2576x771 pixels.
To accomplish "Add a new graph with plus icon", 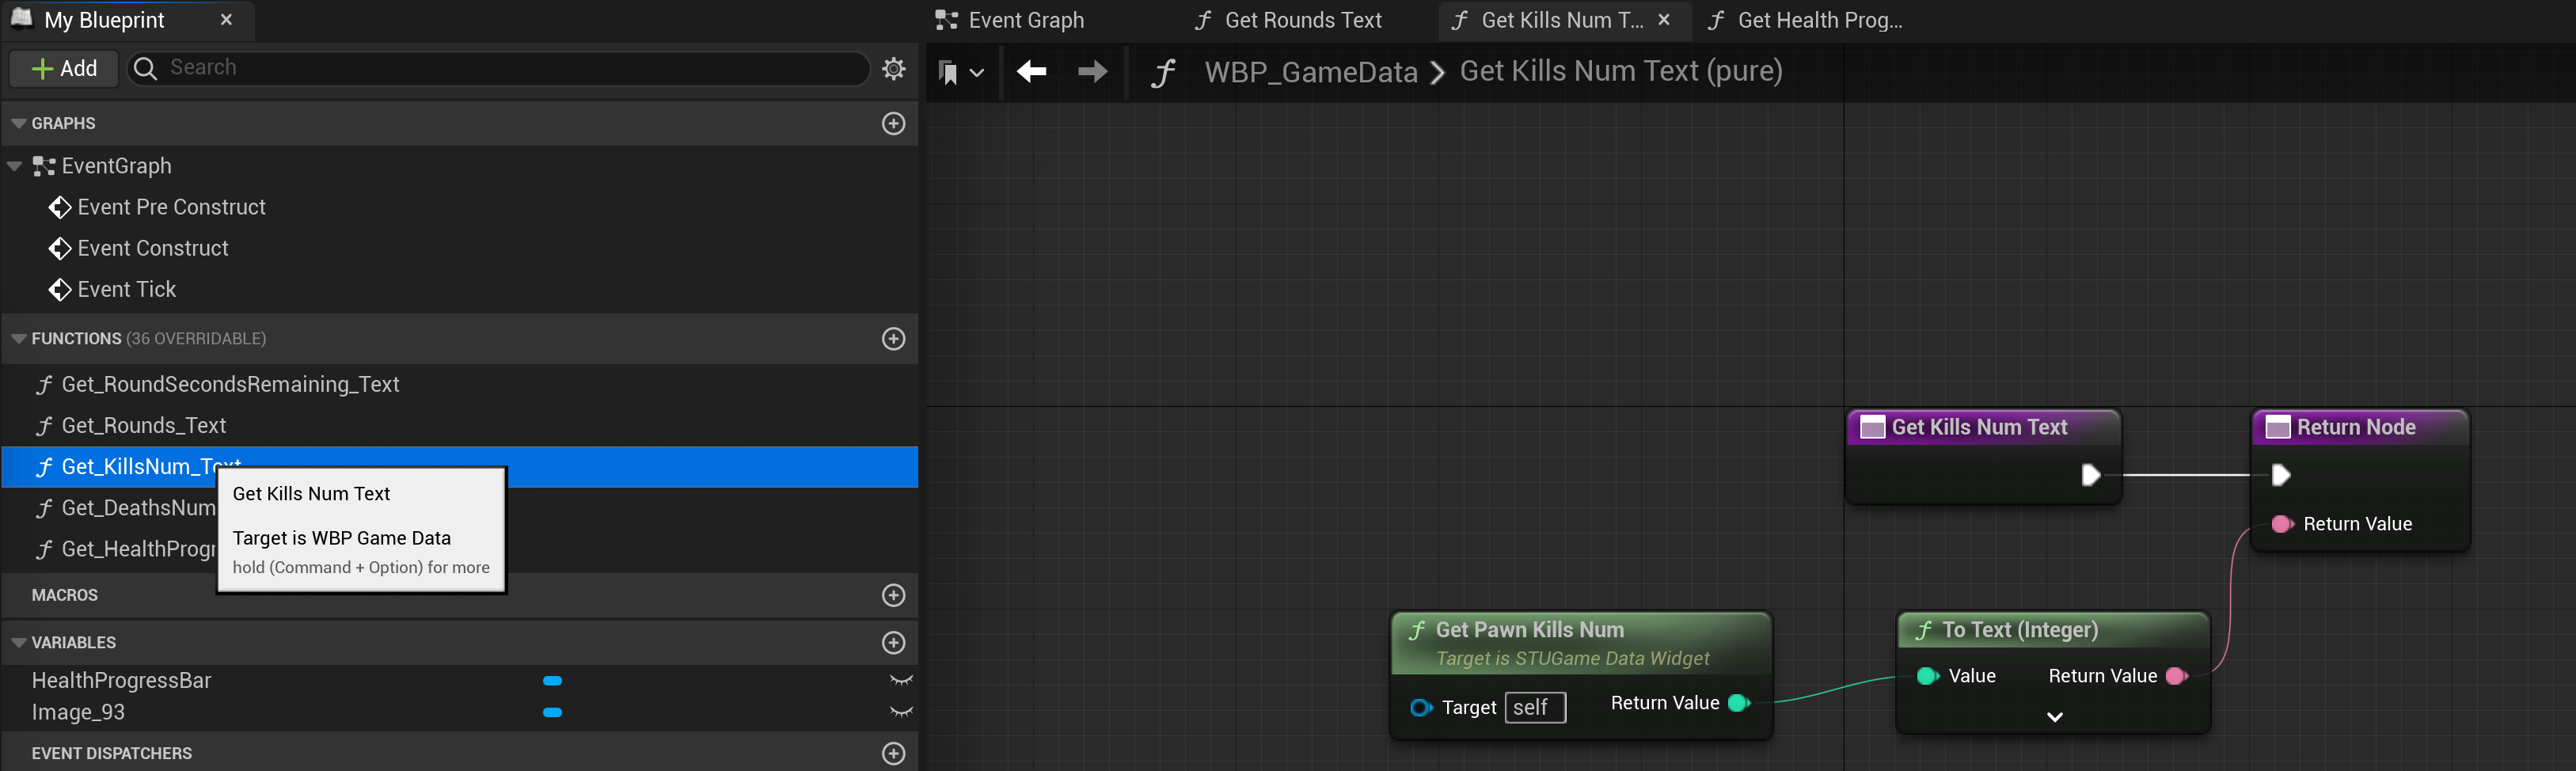I will [x=894, y=123].
